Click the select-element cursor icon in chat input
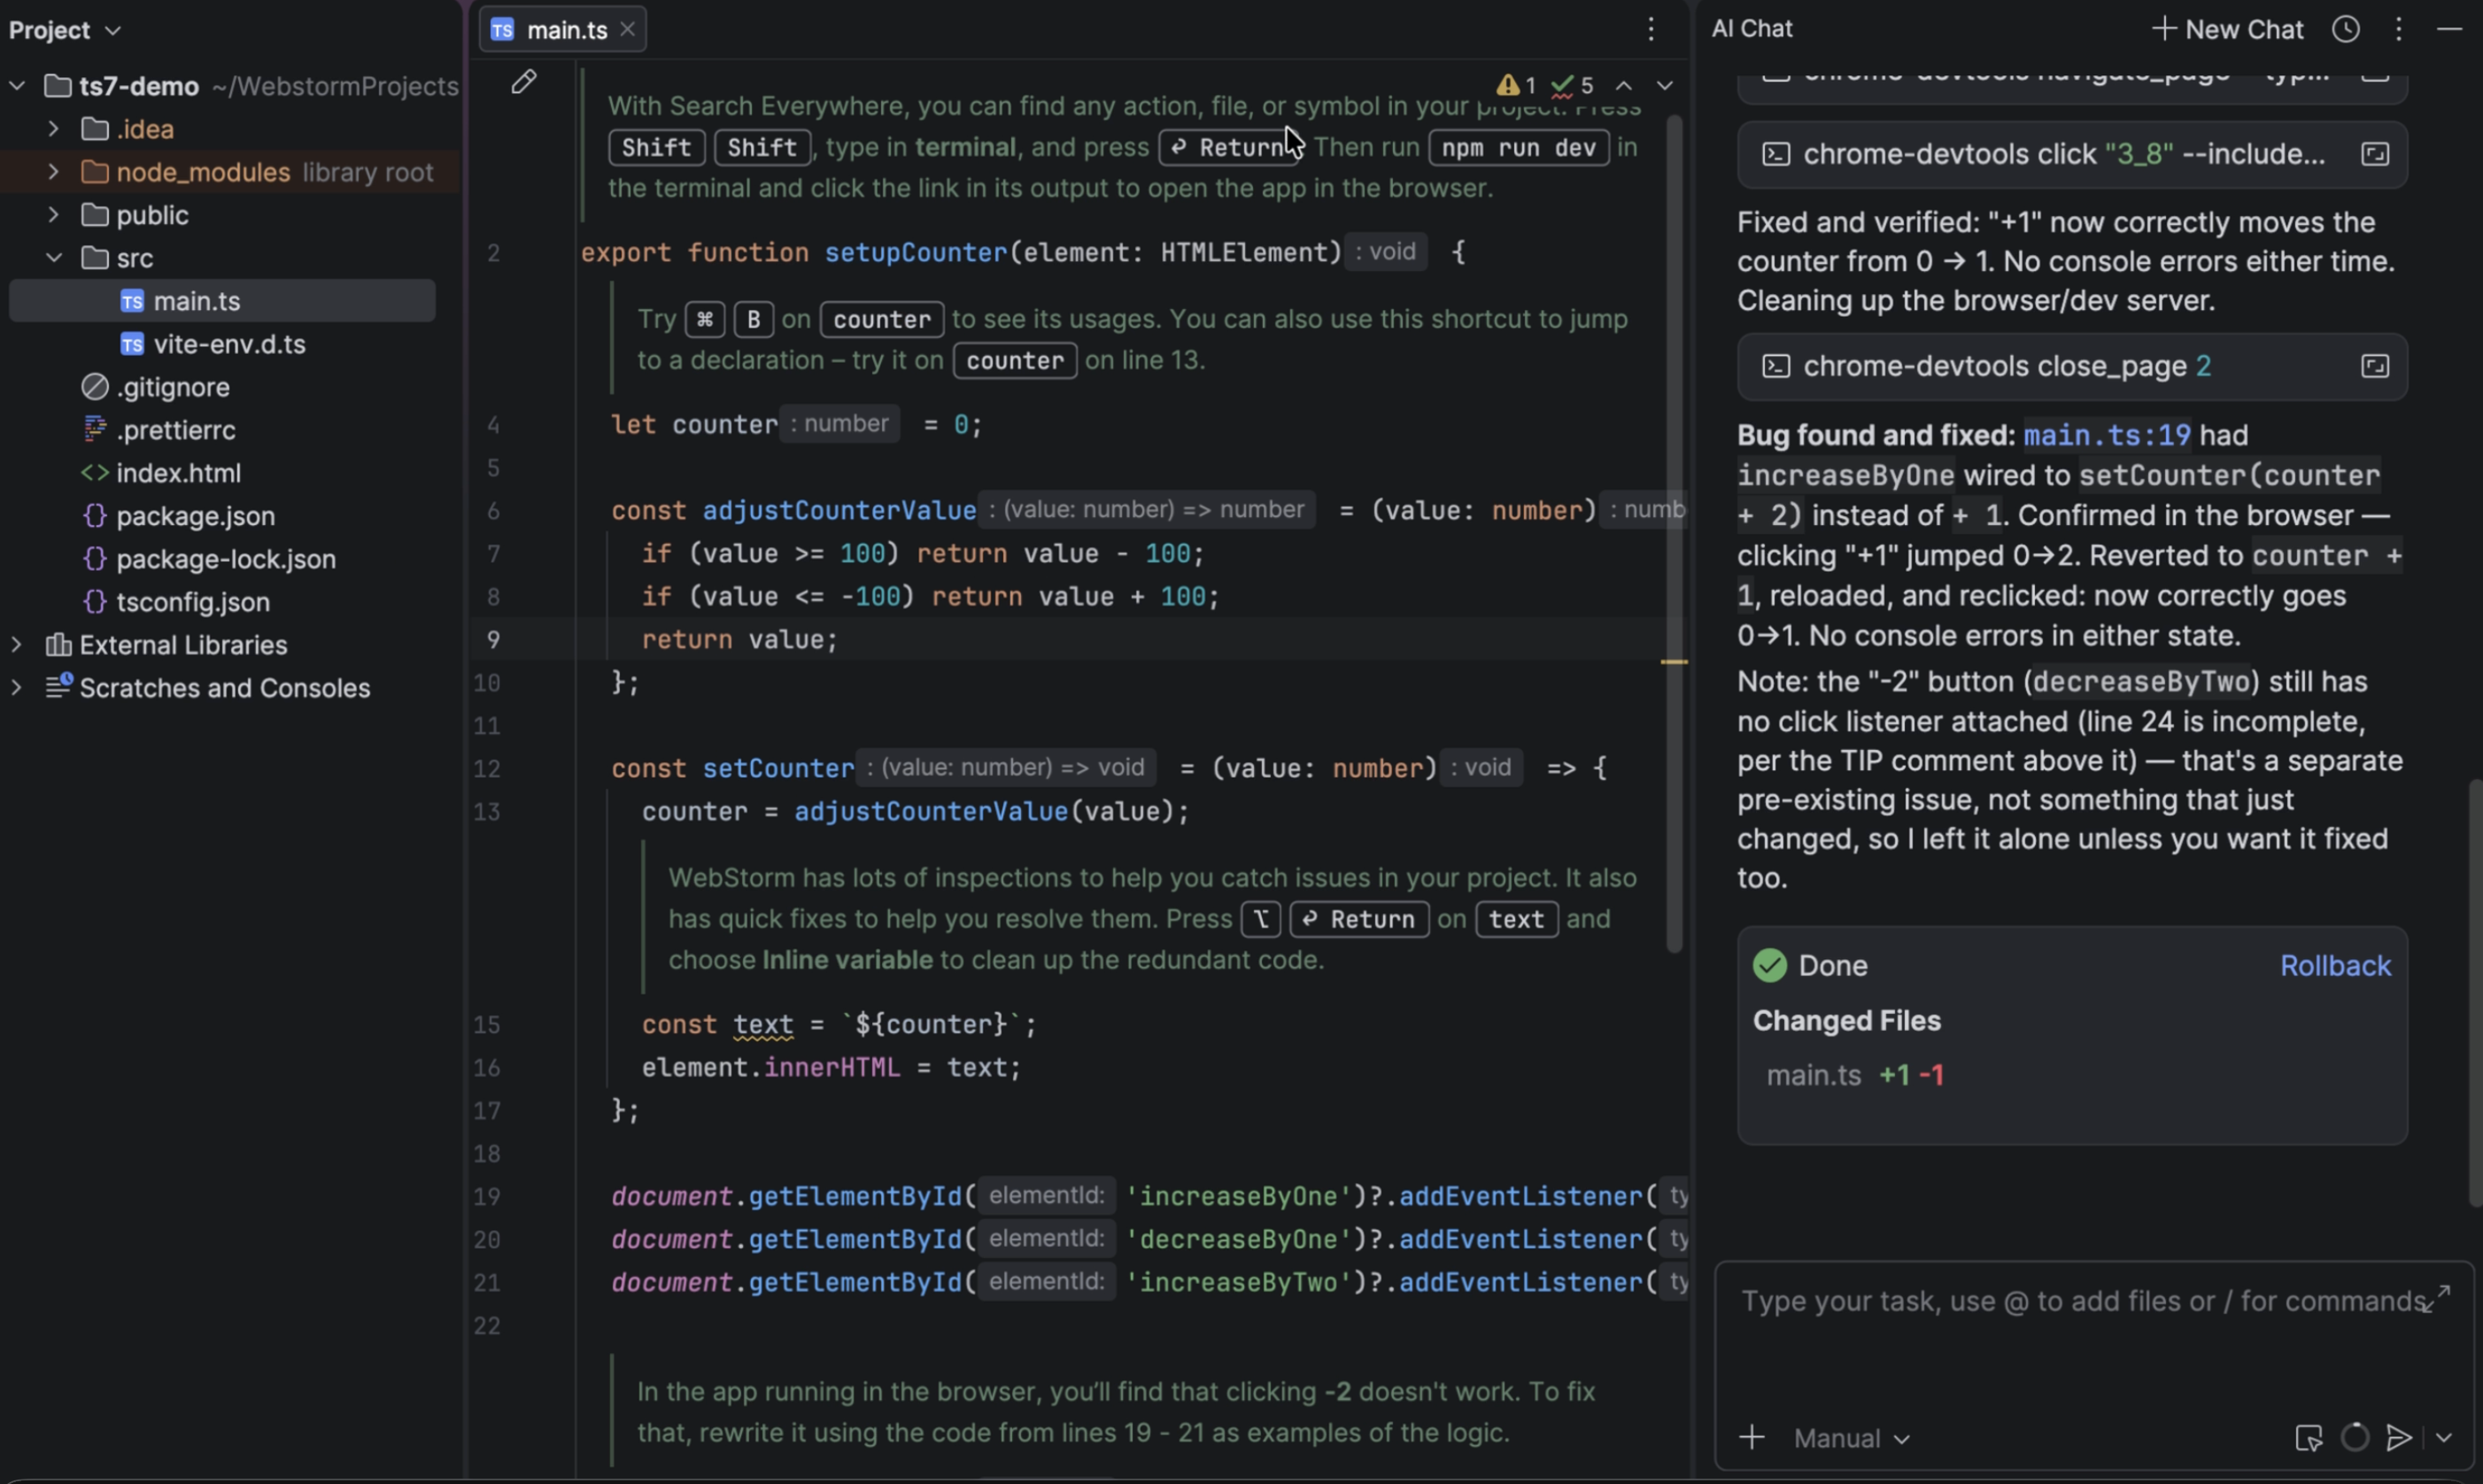 (x=2309, y=1438)
